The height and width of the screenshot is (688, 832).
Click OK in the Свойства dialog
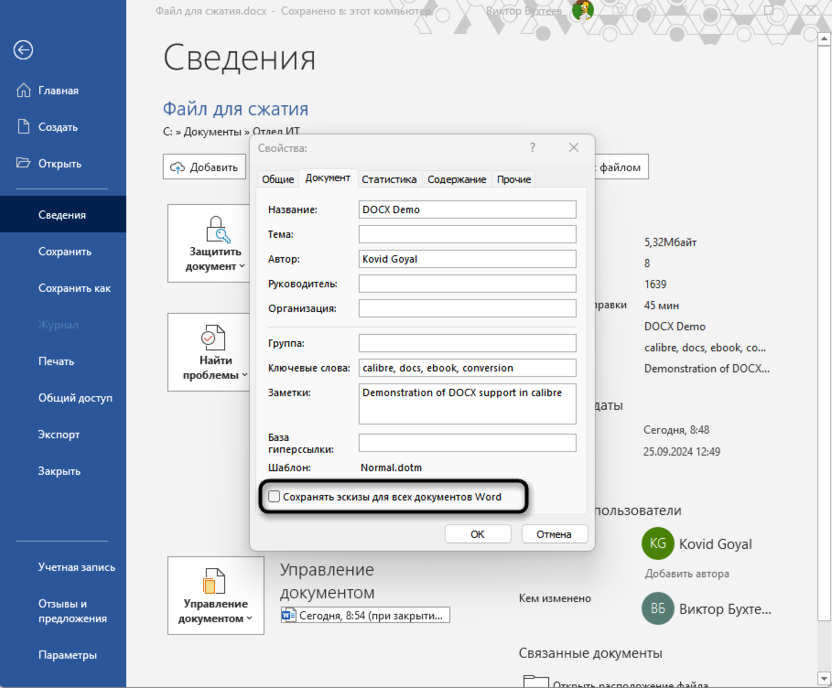click(x=478, y=534)
